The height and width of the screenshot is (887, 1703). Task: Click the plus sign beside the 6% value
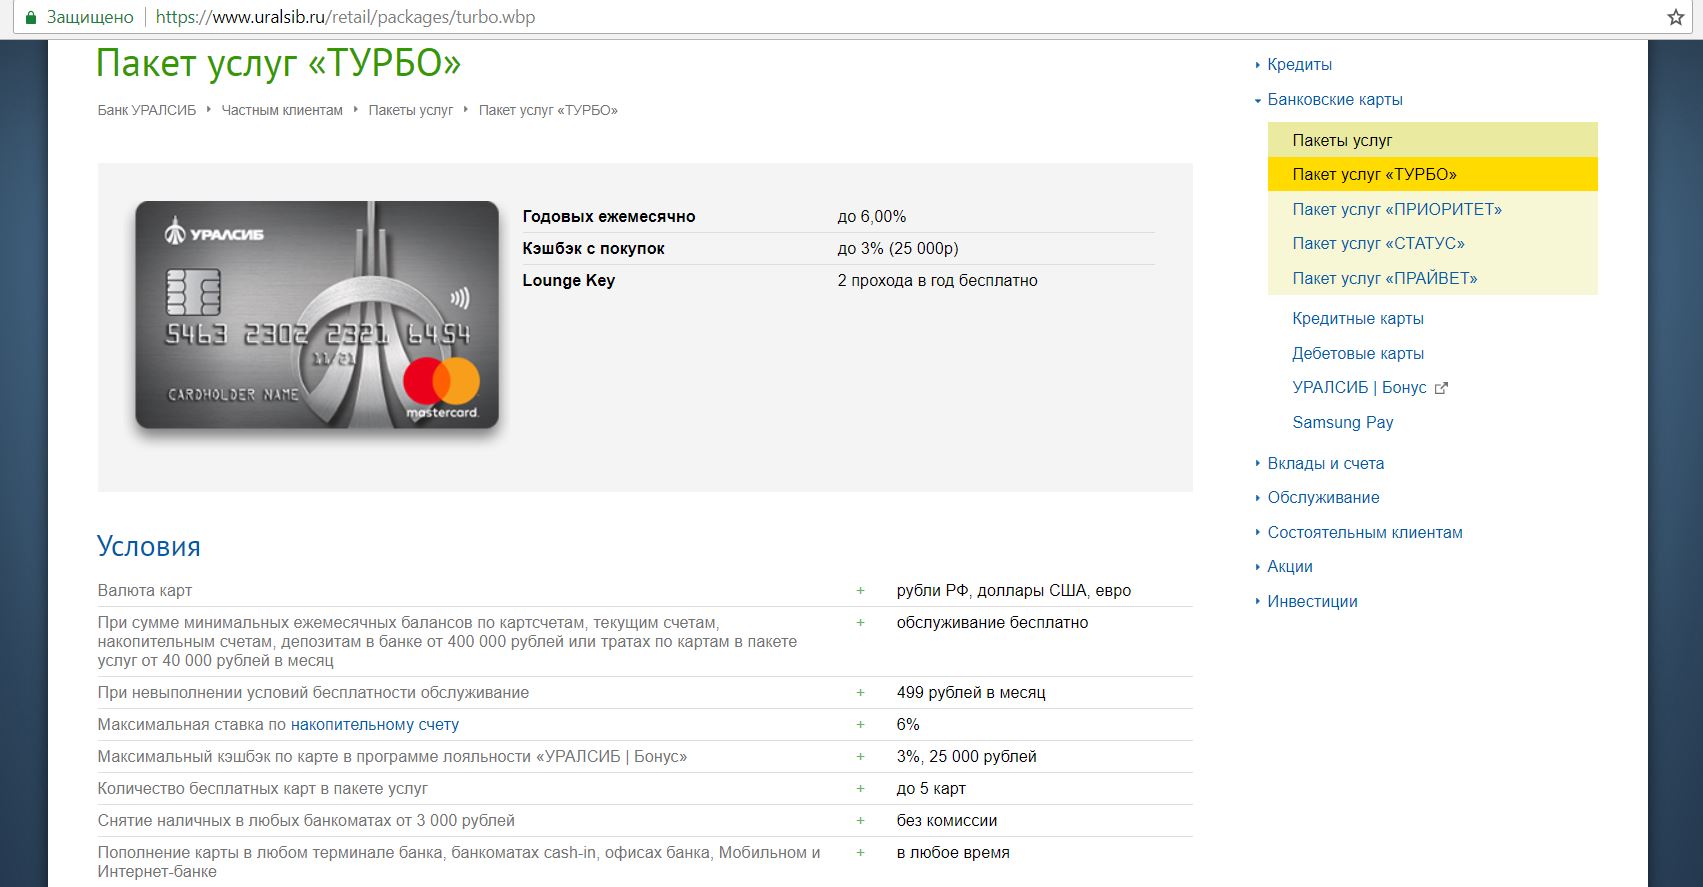click(860, 725)
